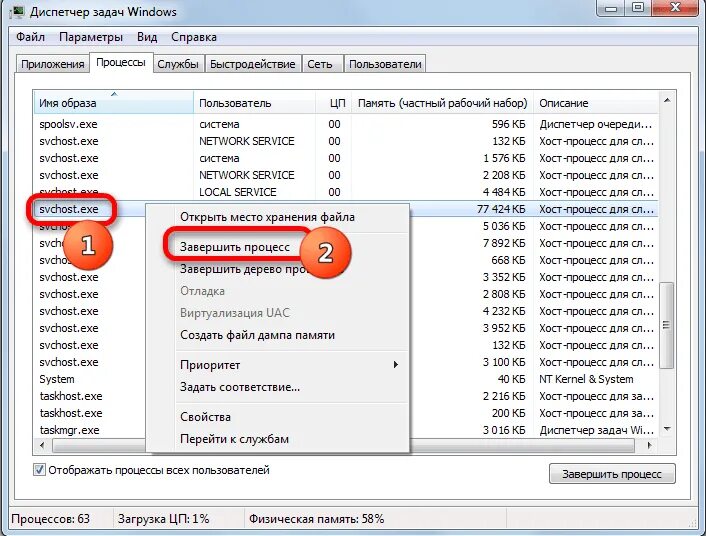Select taskhost.exe row with 200 КБ
706x536 pixels.
point(346,413)
